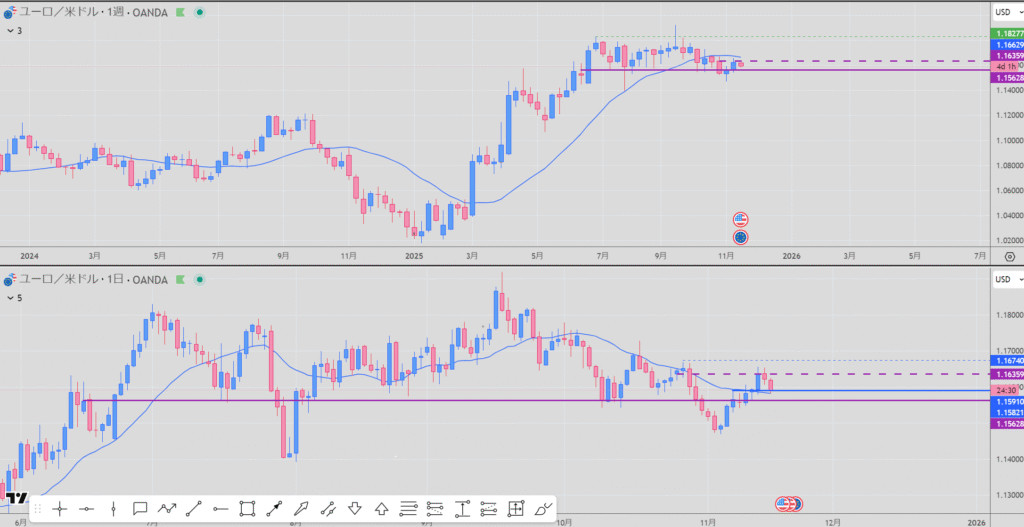1024x527 pixels.
Task: Pick the zigzag polyline path tool
Action: coord(167,509)
